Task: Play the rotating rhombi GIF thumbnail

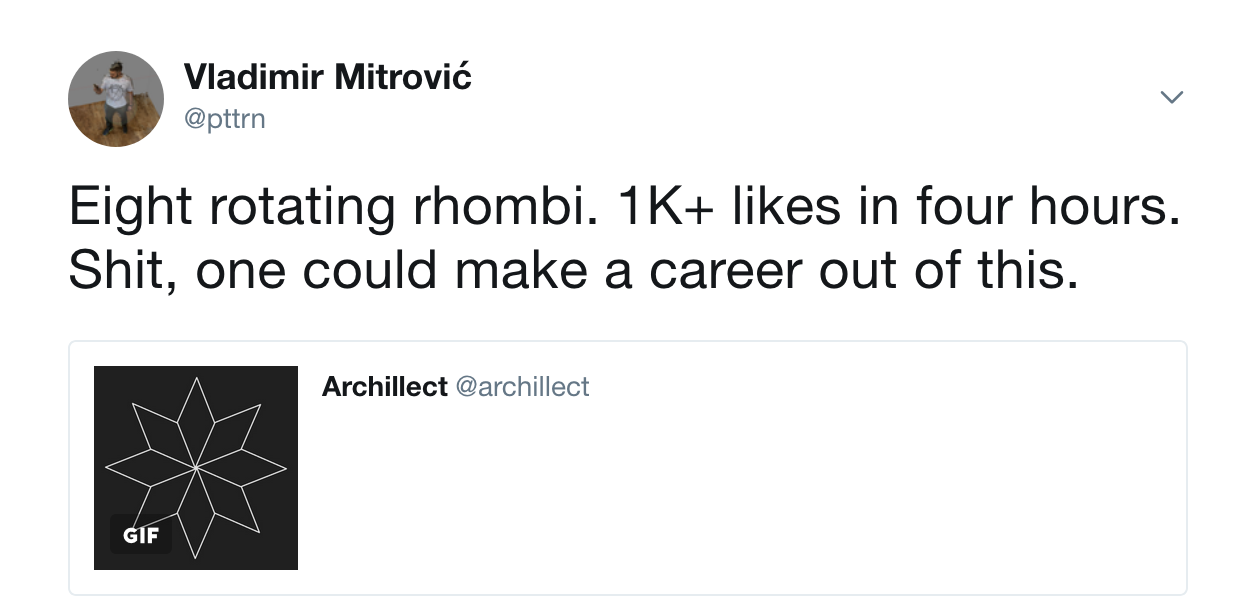Action: pyautogui.click(x=196, y=468)
